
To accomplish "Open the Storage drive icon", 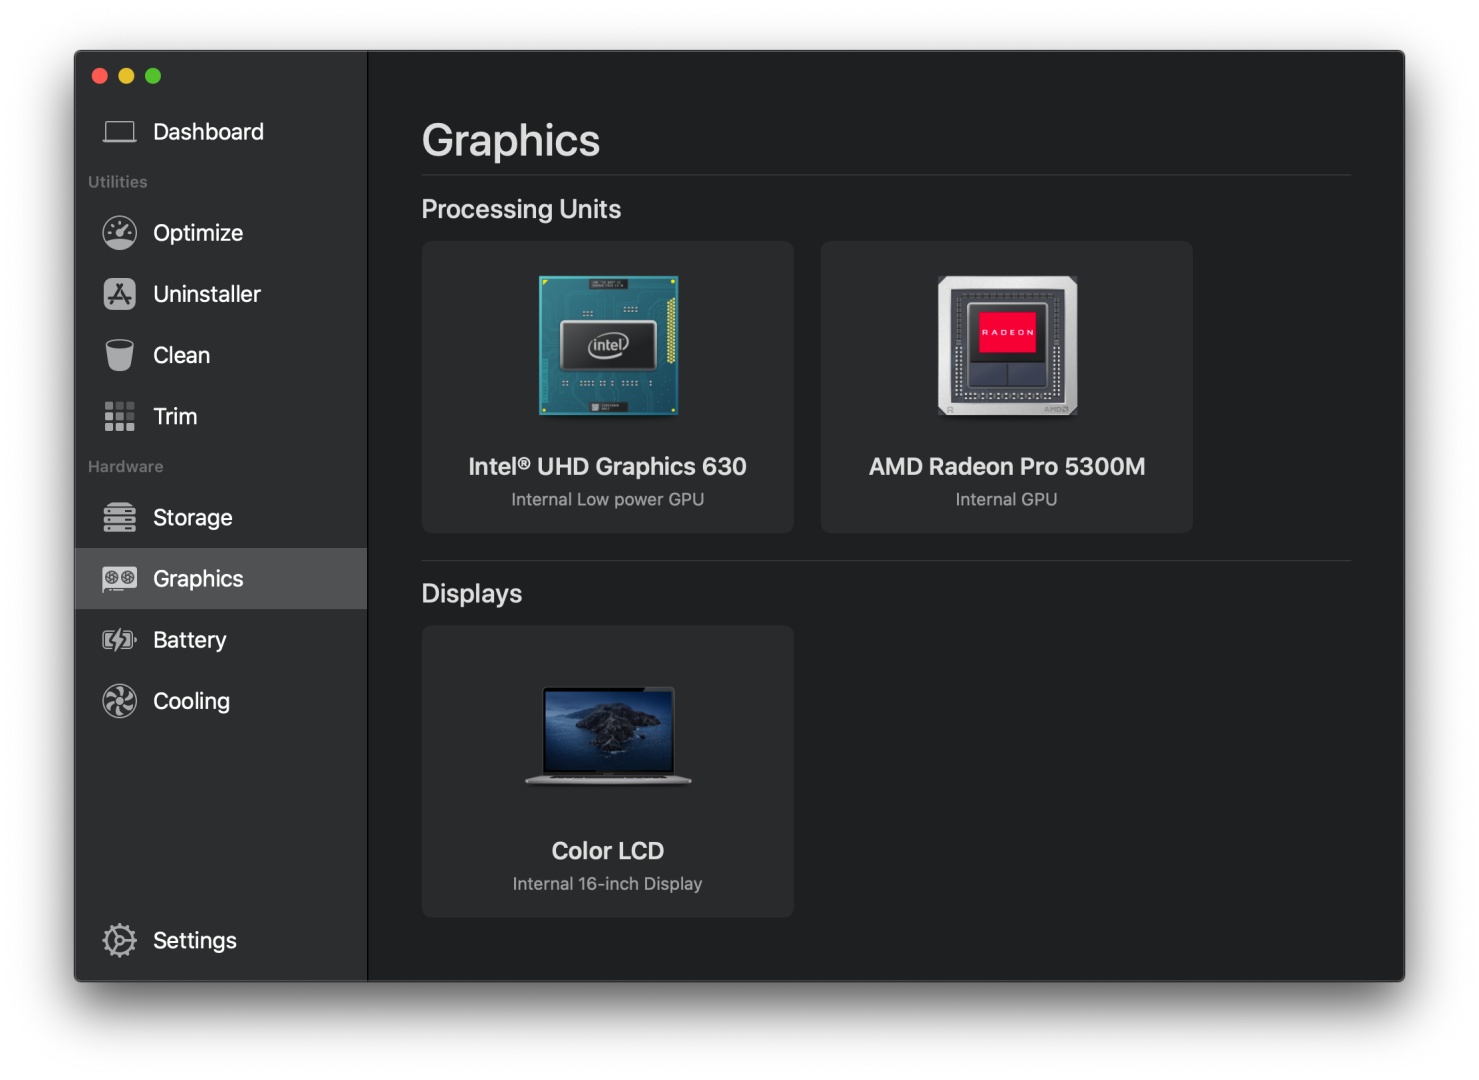I will coord(119,518).
